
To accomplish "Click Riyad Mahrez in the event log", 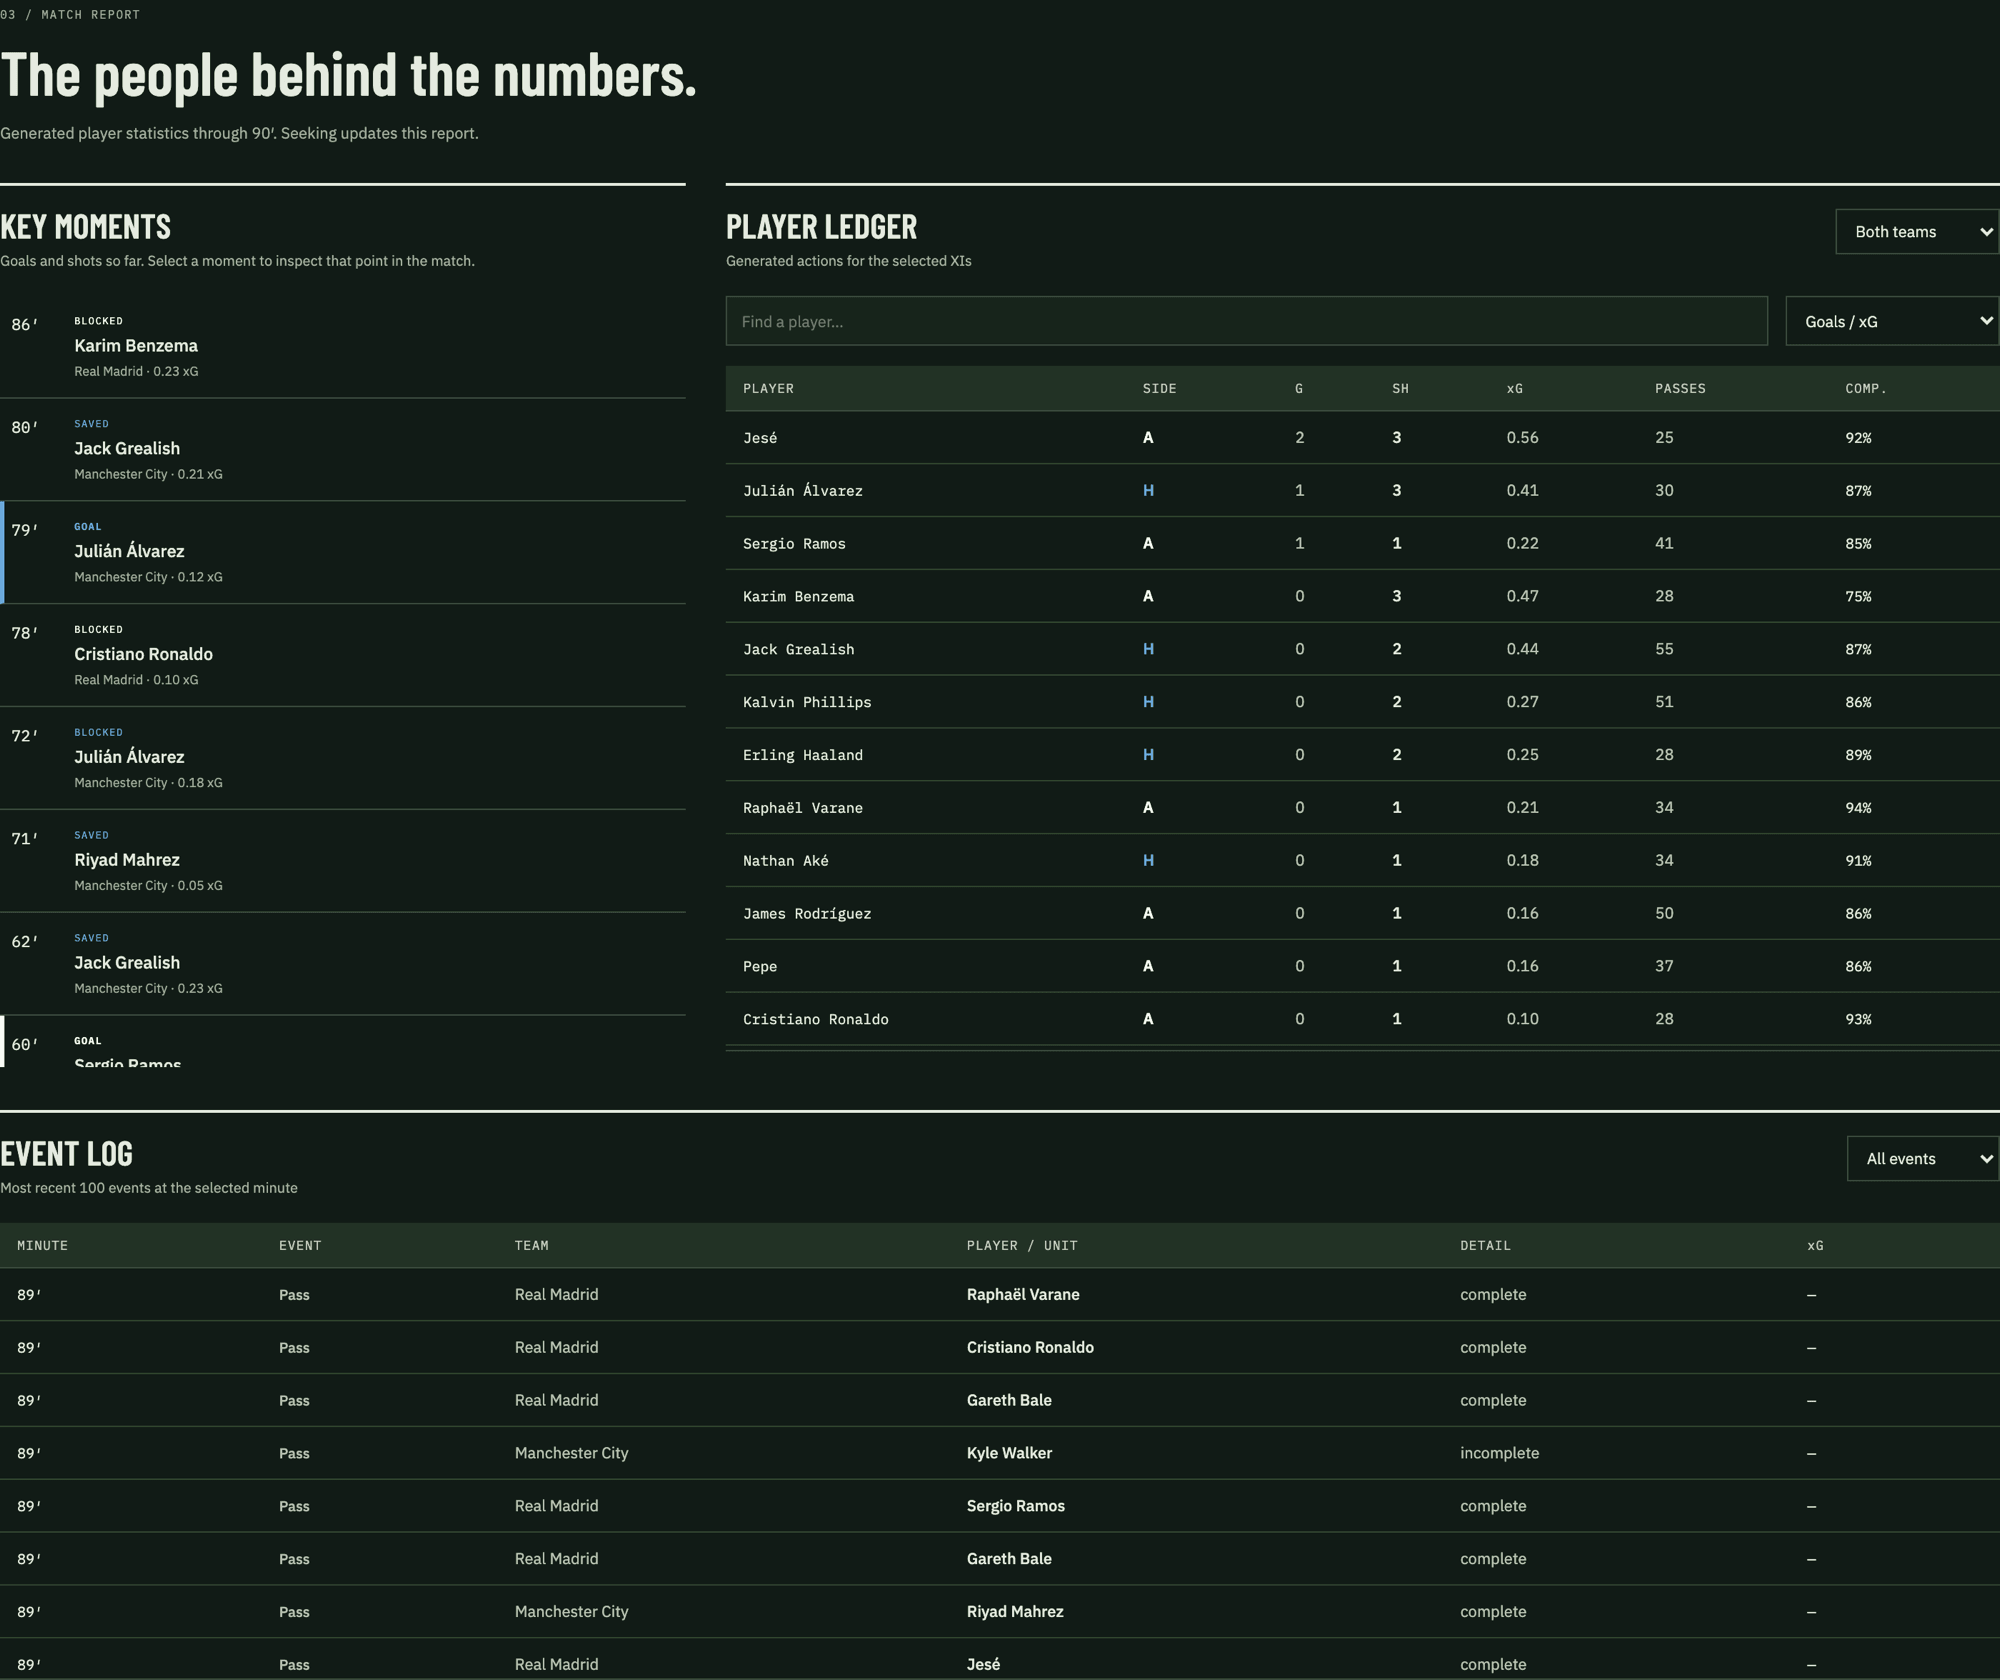I will click(1015, 1612).
